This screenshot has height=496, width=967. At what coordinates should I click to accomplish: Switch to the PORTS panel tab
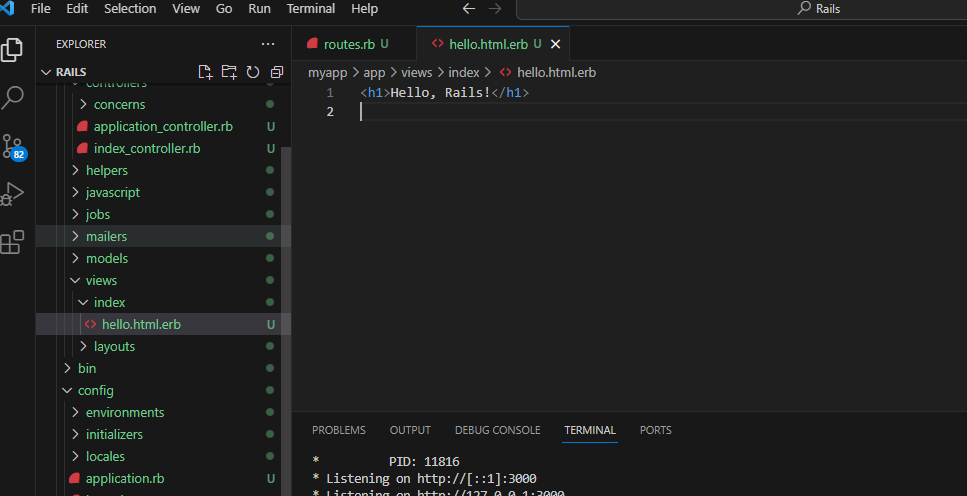tap(656, 430)
